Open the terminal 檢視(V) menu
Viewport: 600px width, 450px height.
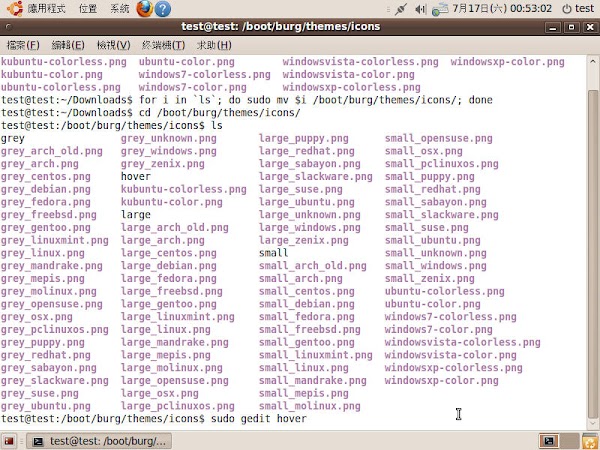(x=113, y=45)
